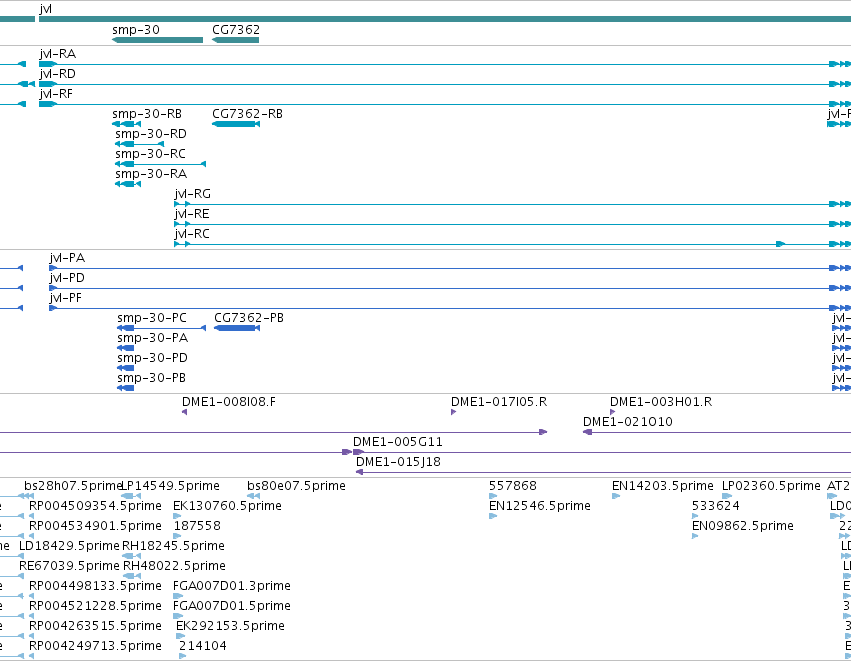Select the jvl-PA protein label
Screen dimensions: 851x661
(67, 258)
